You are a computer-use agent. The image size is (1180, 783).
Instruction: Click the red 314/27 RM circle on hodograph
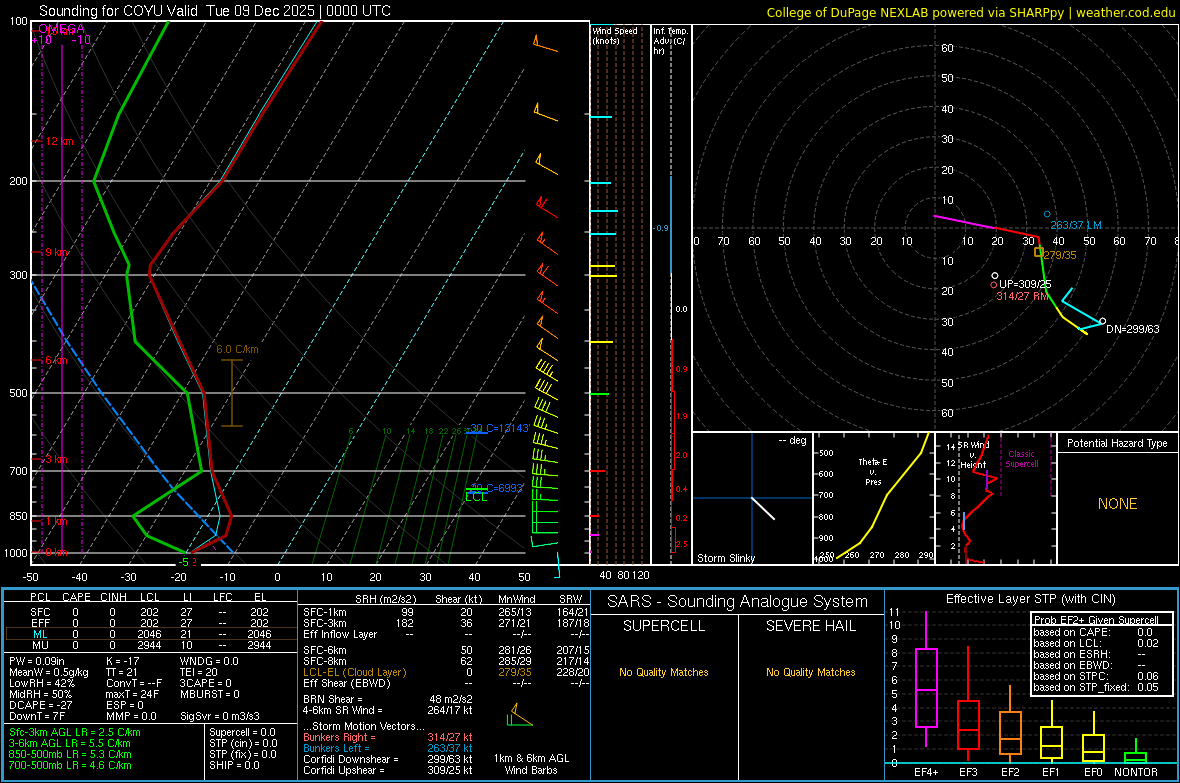point(994,285)
